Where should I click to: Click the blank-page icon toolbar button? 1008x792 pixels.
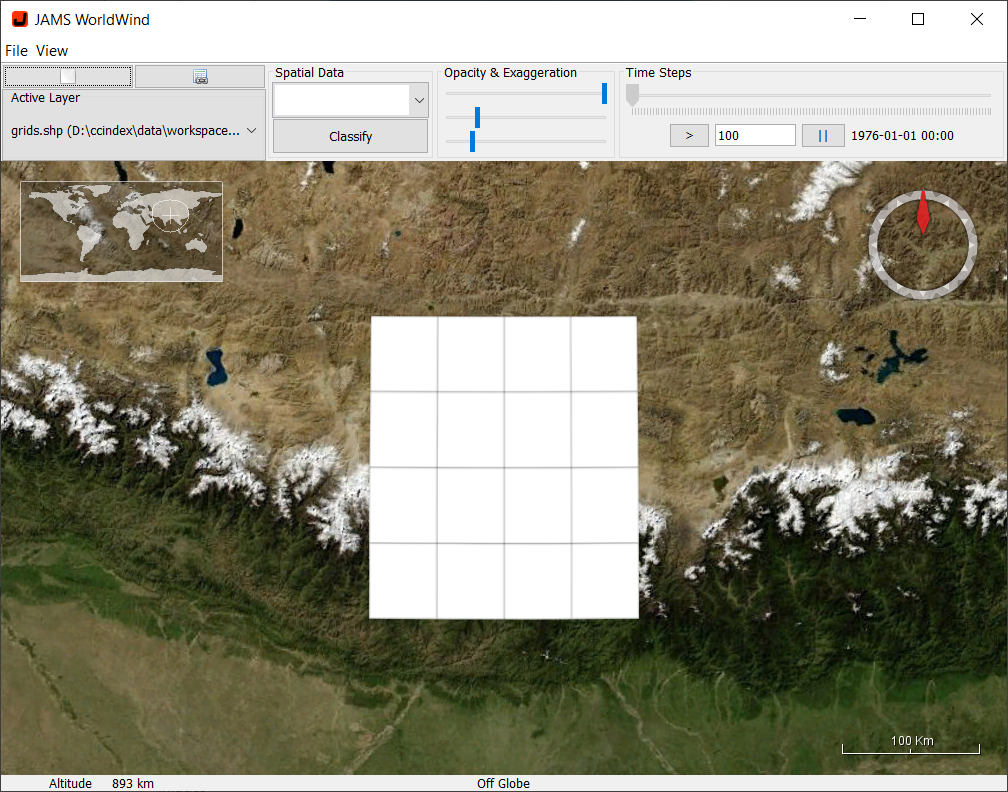pyautogui.click(x=68, y=76)
